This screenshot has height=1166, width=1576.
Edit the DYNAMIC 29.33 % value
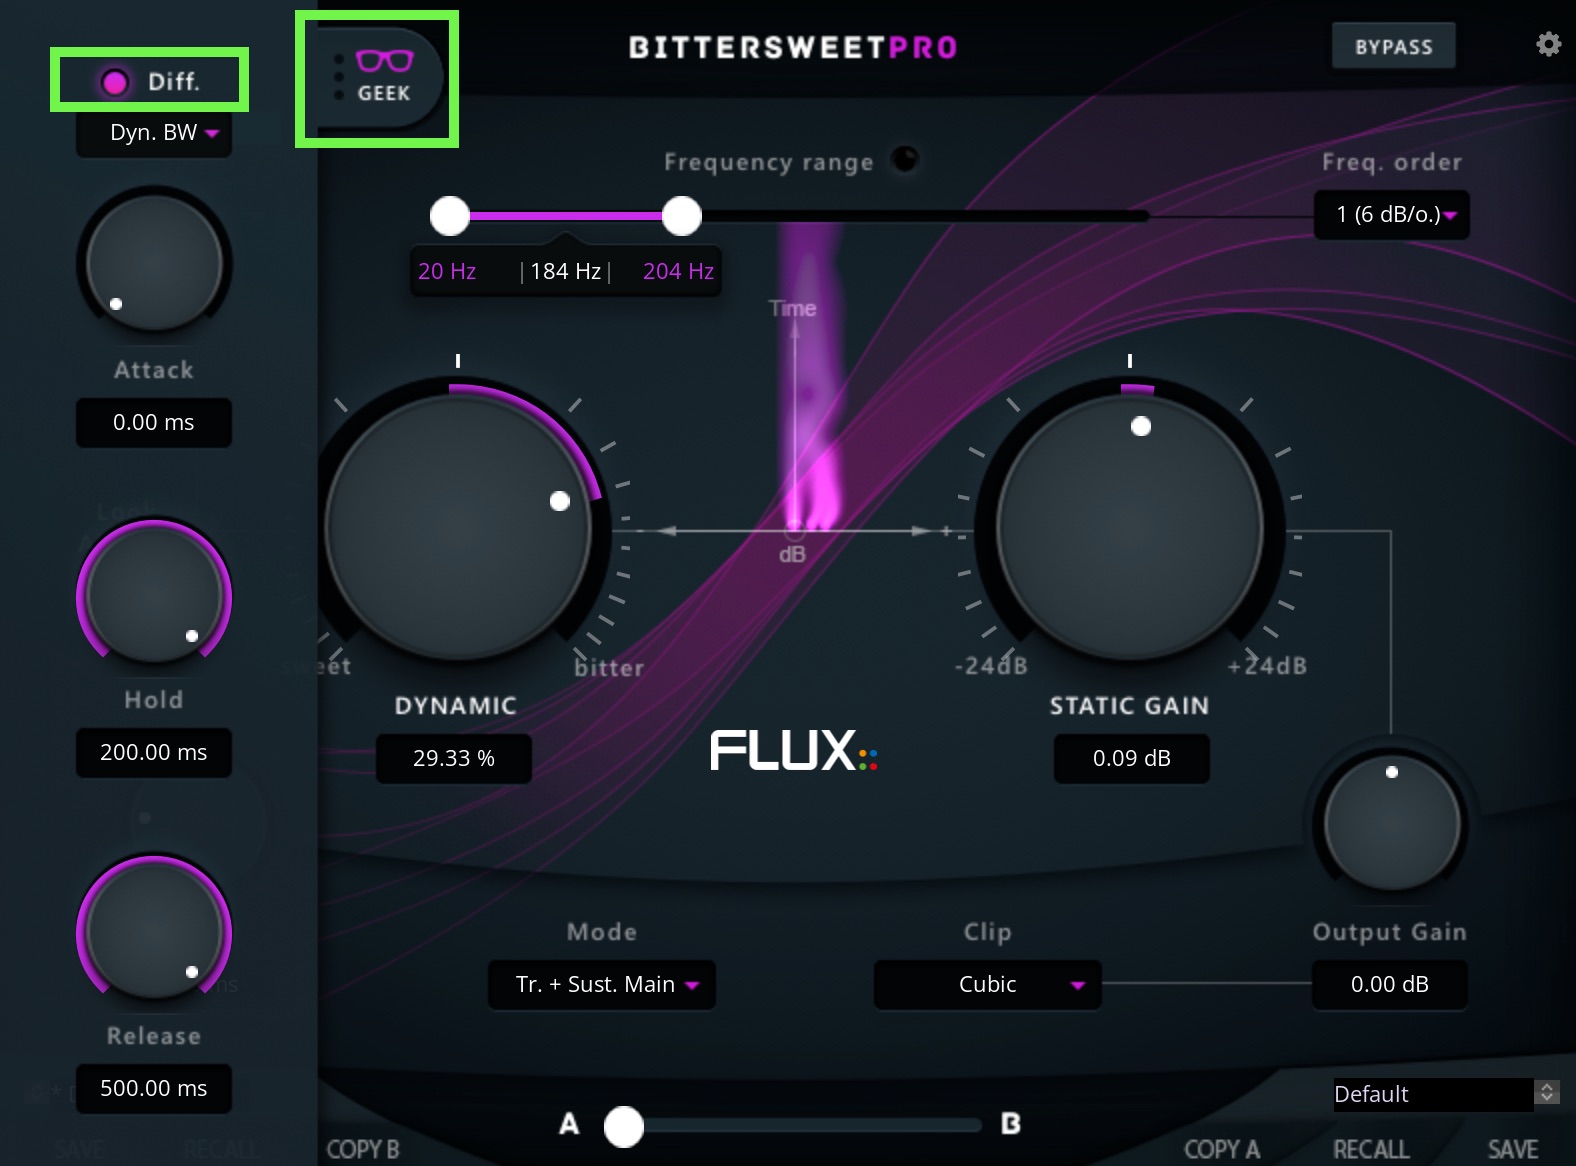tap(454, 758)
